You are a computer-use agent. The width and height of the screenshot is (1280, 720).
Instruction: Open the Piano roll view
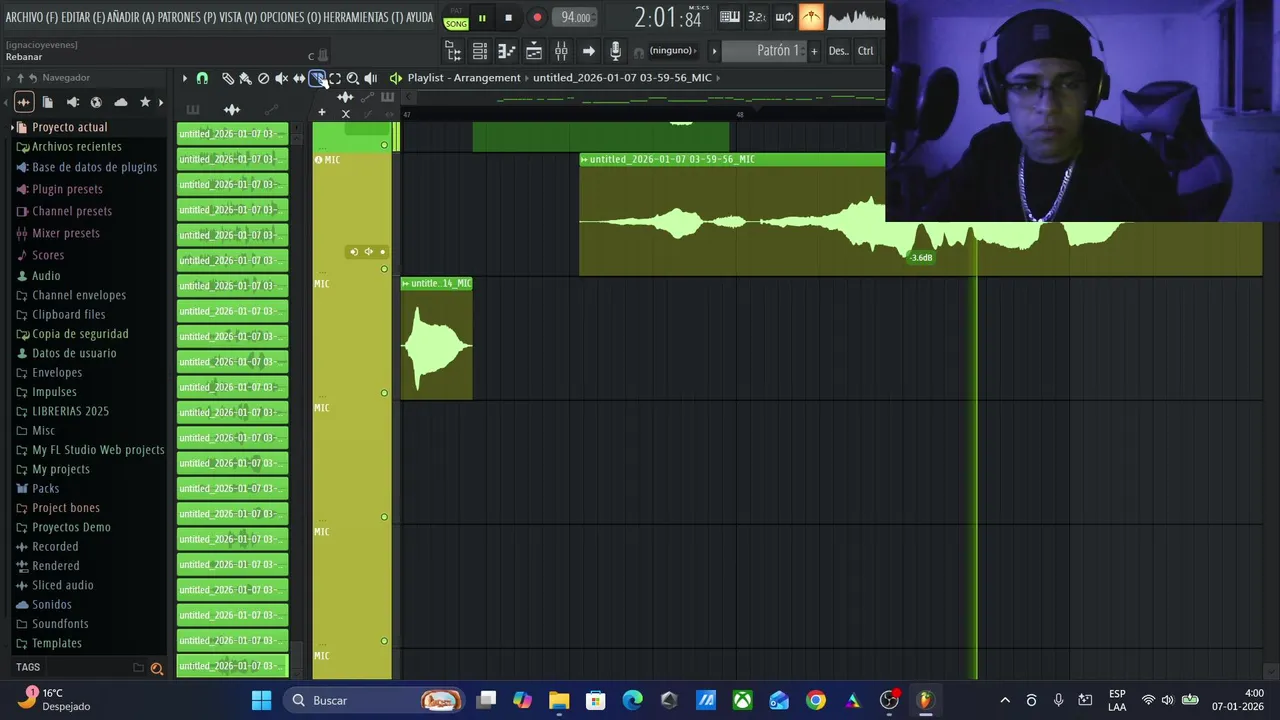tap(507, 51)
